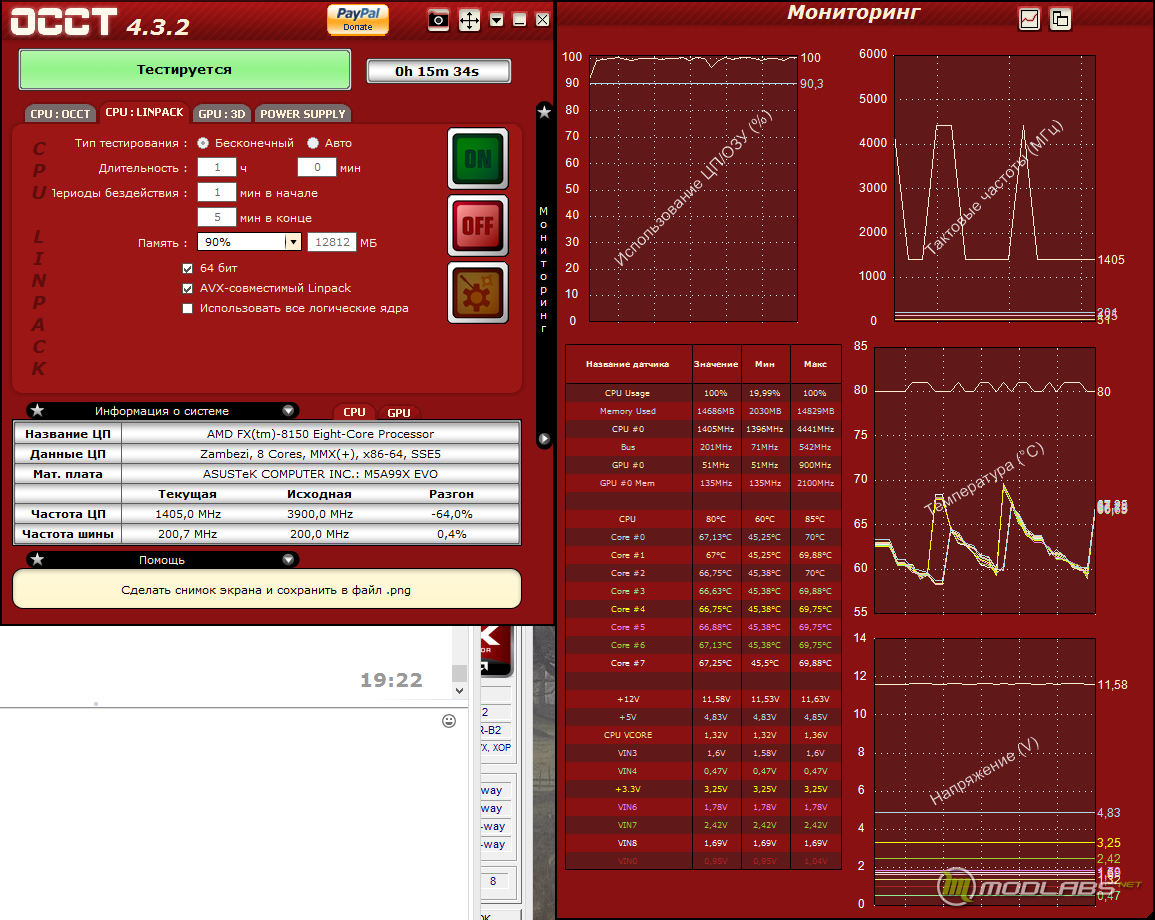The height and width of the screenshot is (920, 1155).
Task: Click the GPU #0 Mem sensor label
Action: pyautogui.click(x=628, y=483)
